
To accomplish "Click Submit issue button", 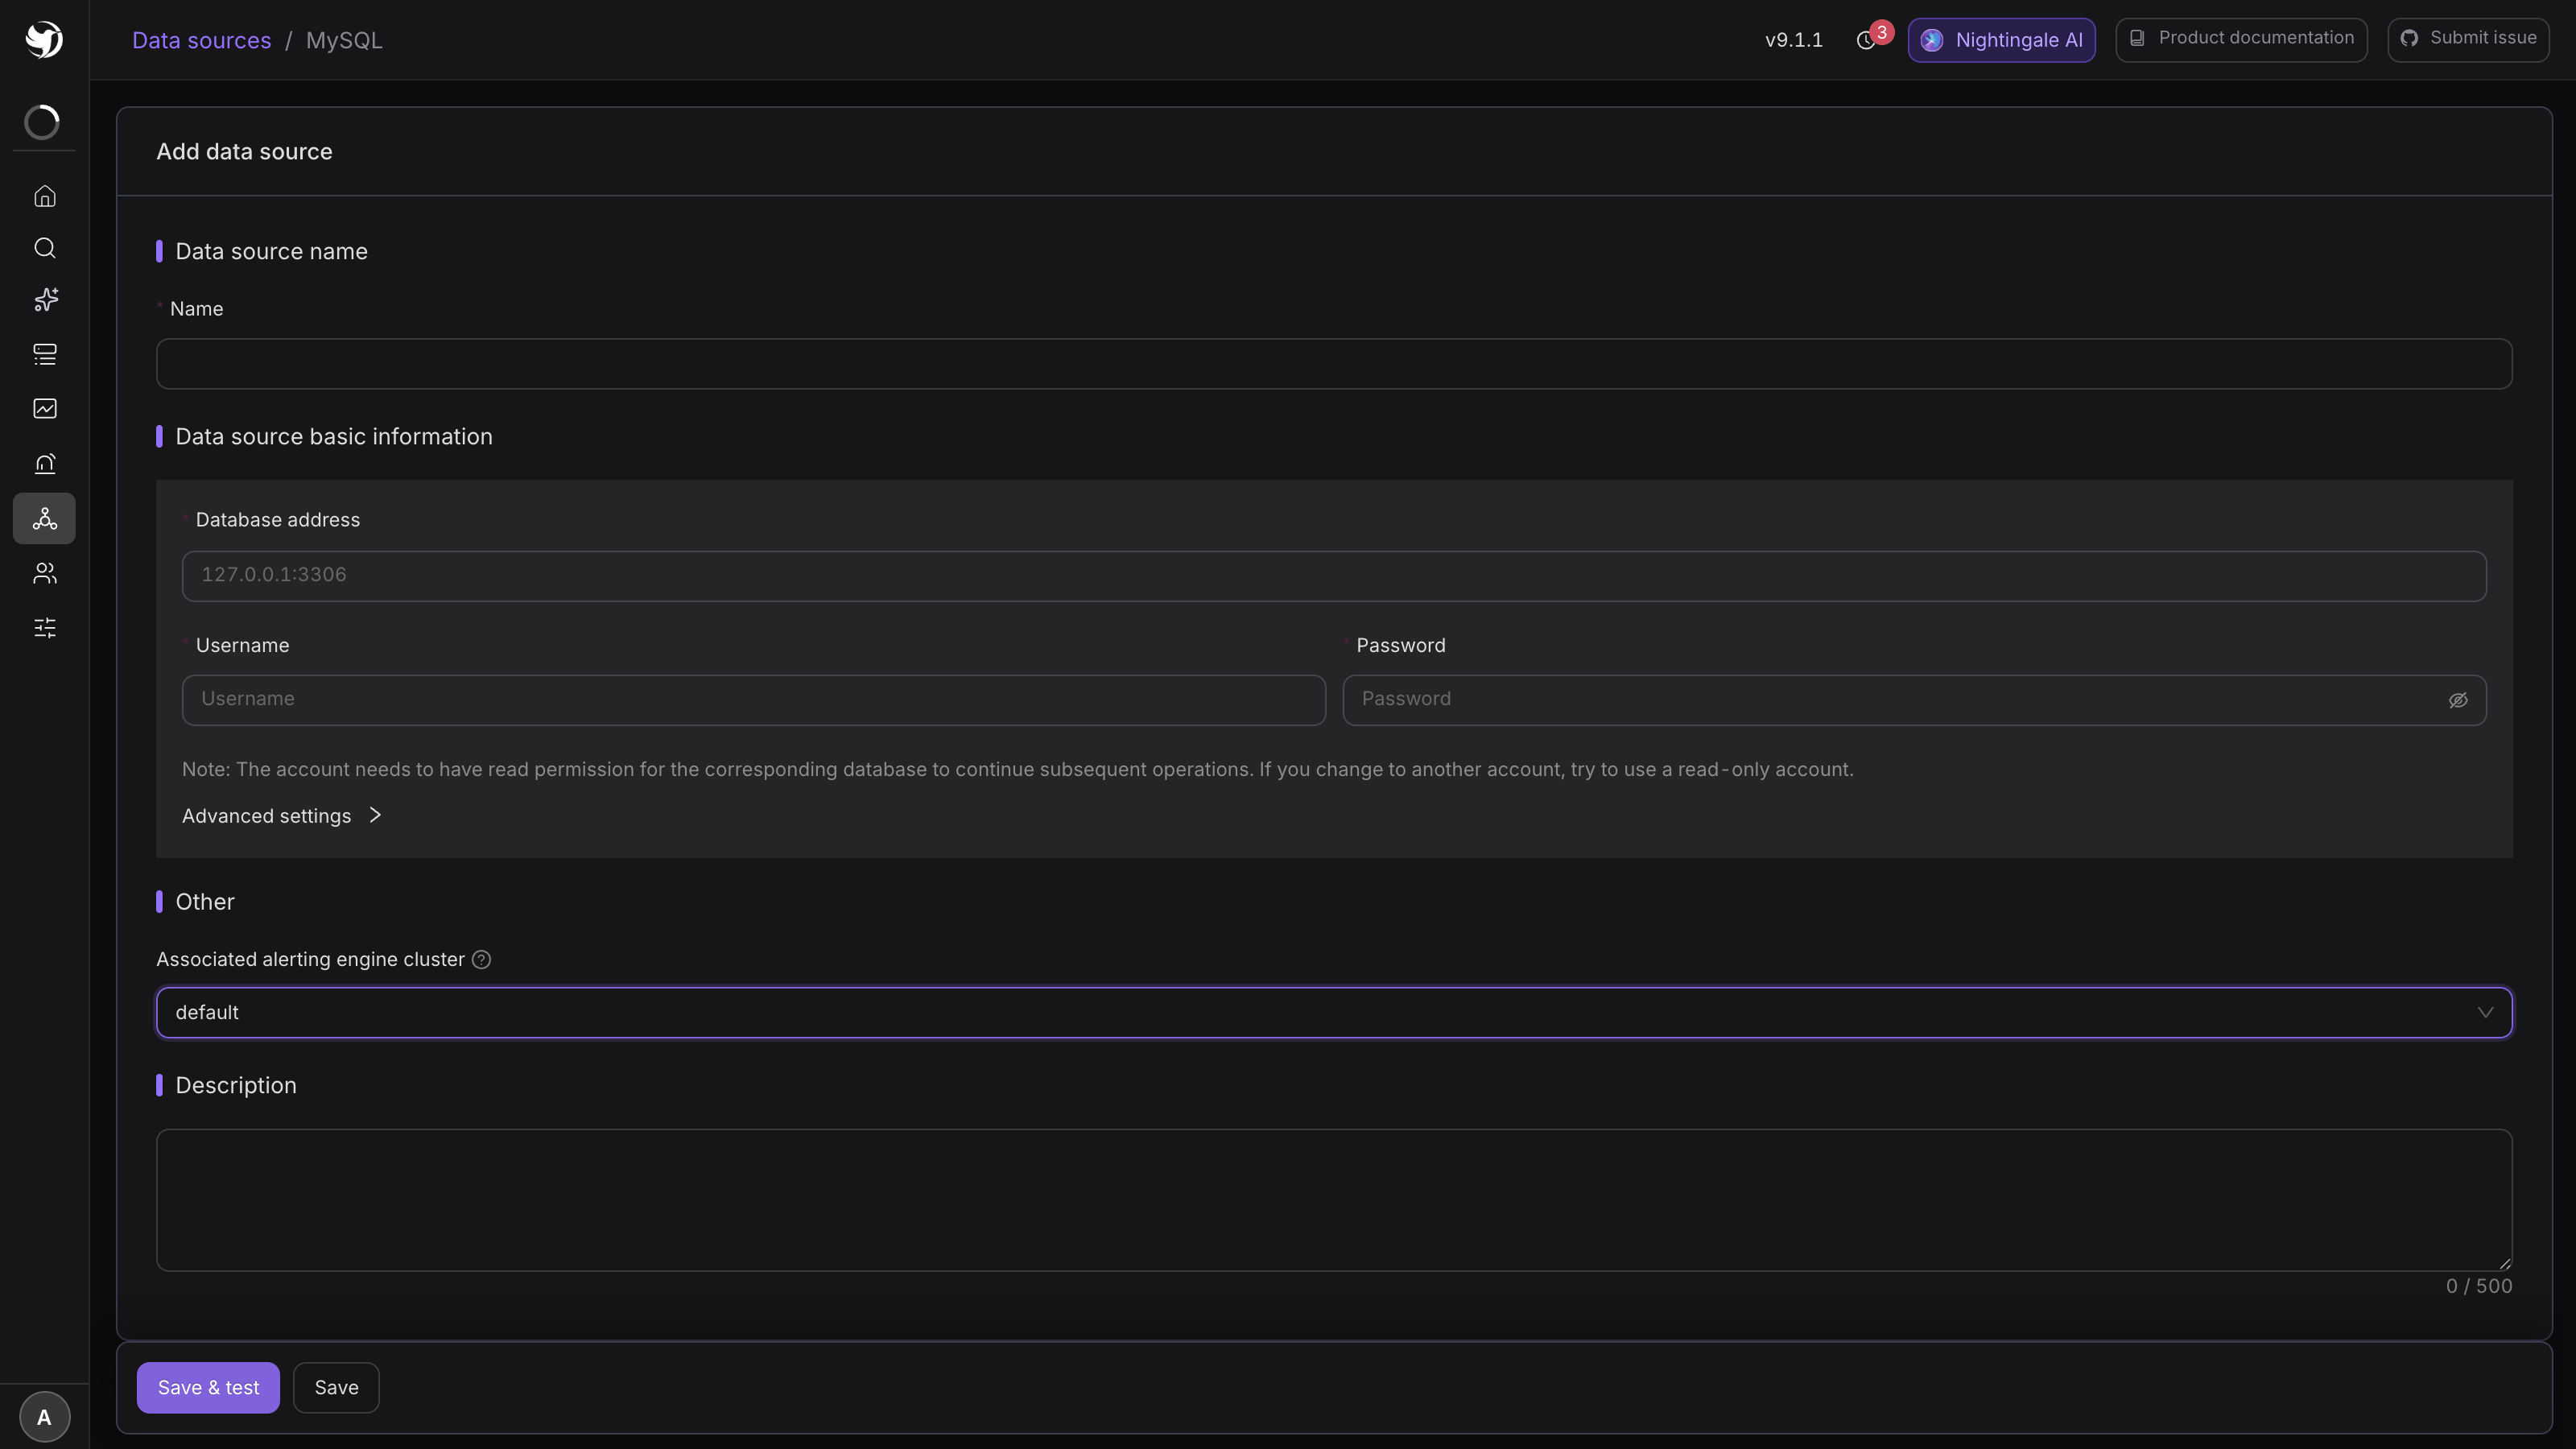I will pos(2468,39).
